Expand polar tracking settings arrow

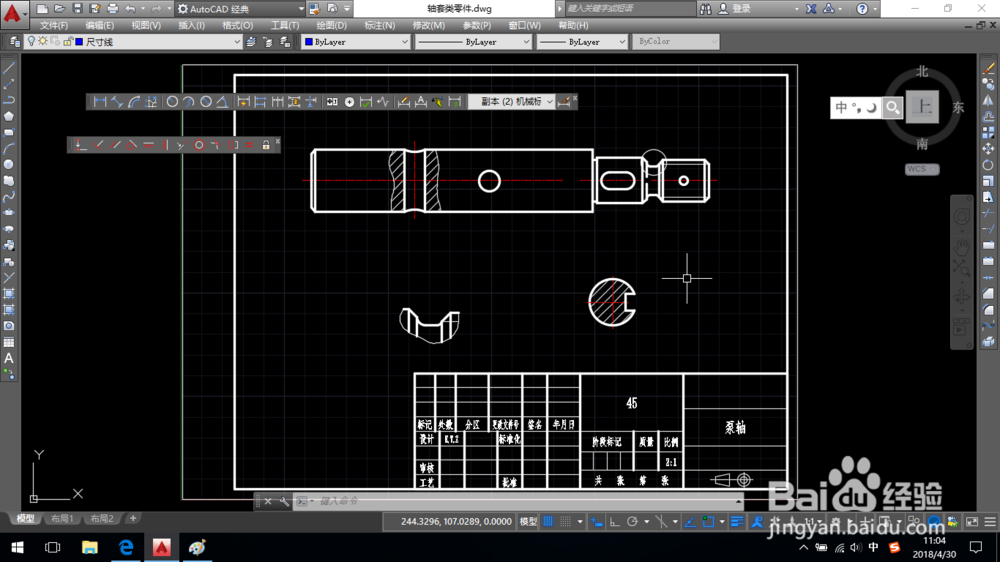(647, 522)
